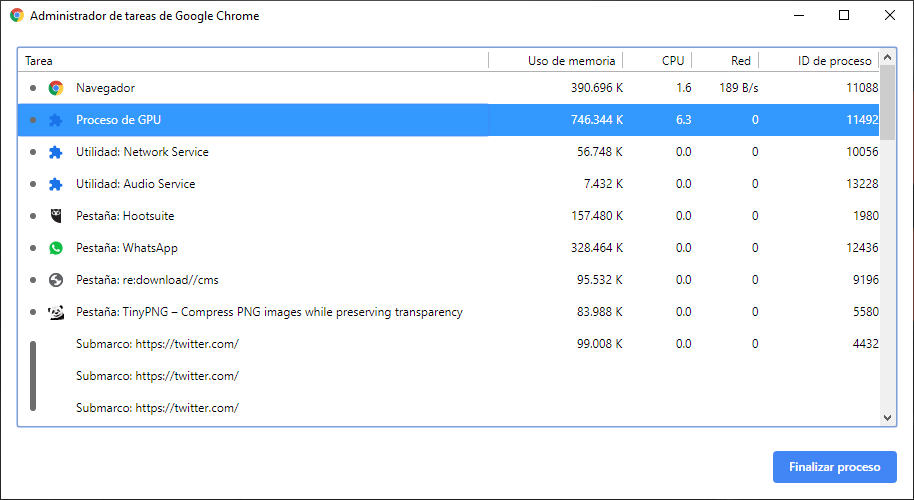
Task: Click process ID 11492
Action: (862, 120)
